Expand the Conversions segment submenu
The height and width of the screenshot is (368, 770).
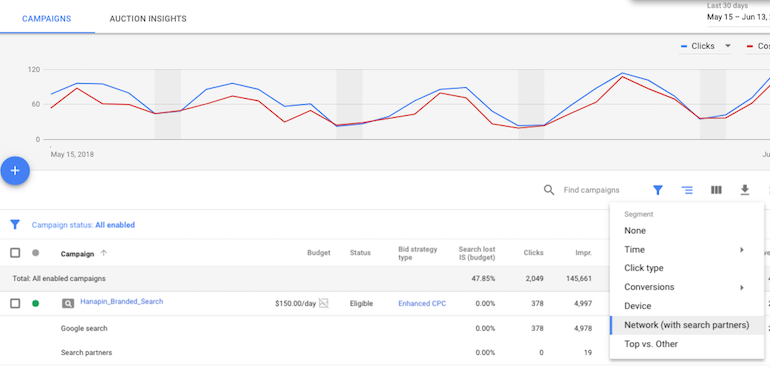(x=687, y=287)
